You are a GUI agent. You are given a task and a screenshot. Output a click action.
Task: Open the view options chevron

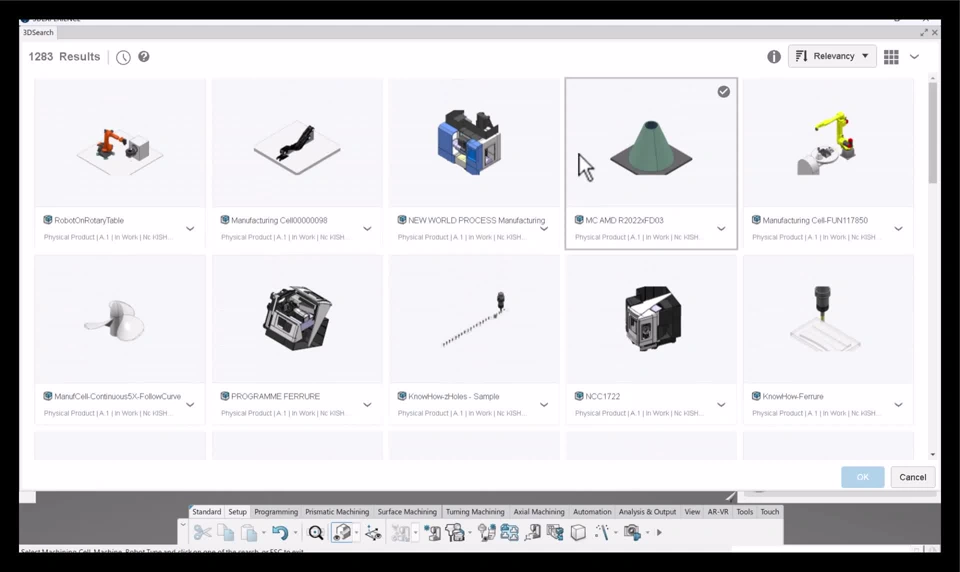coord(914,56)
